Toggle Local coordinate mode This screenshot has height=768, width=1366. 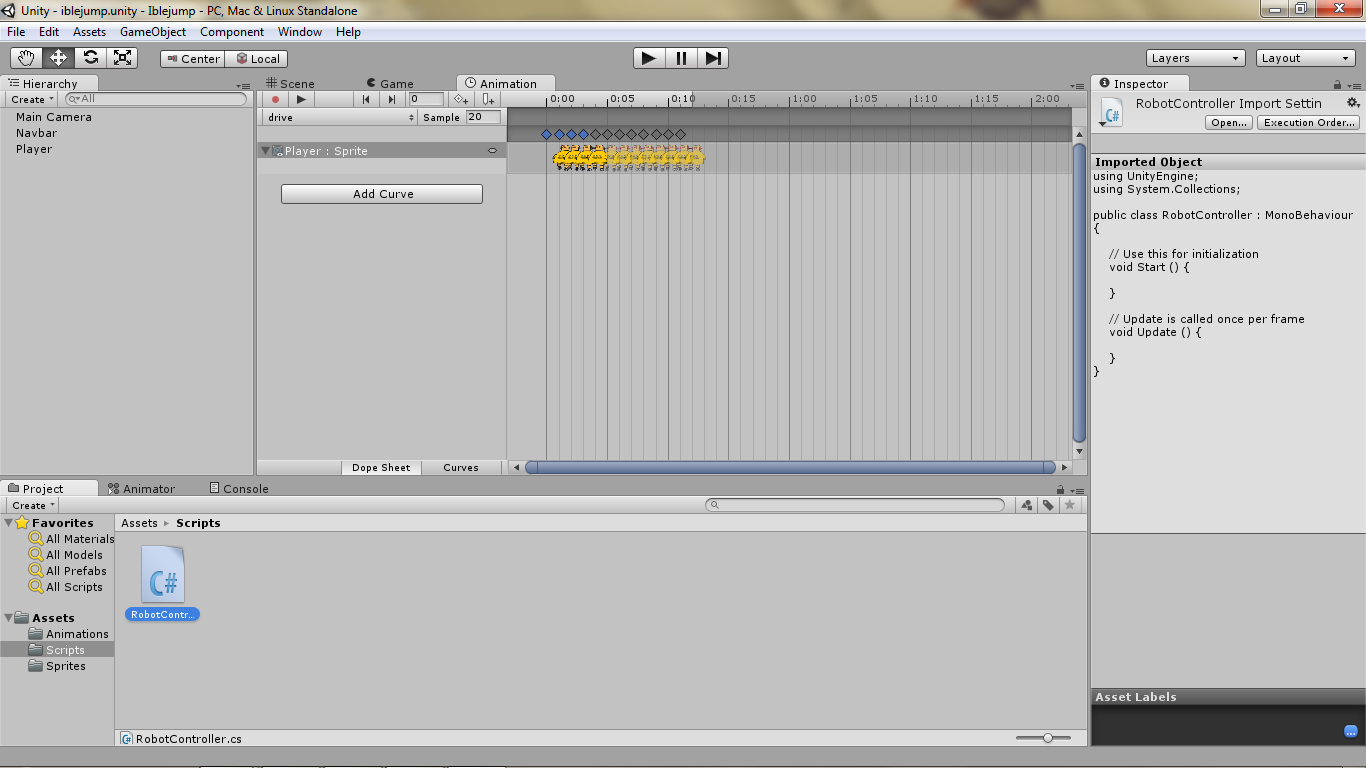pyautogui.click(x=256, y=58)
